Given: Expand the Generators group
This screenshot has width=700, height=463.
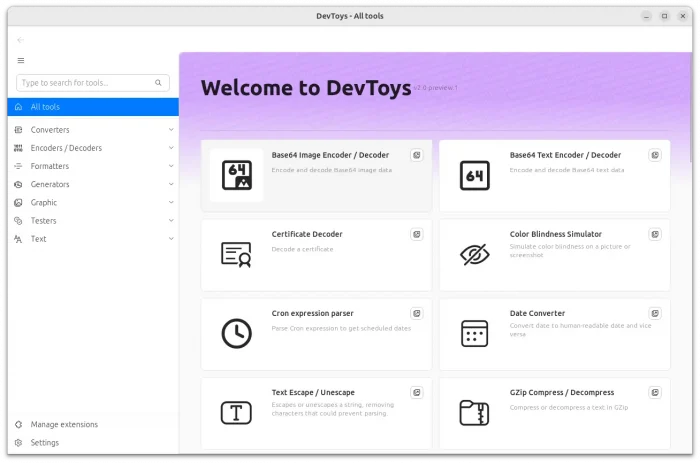Looking at the screenshot, I should pyautogui.click(x=171, y=184).
